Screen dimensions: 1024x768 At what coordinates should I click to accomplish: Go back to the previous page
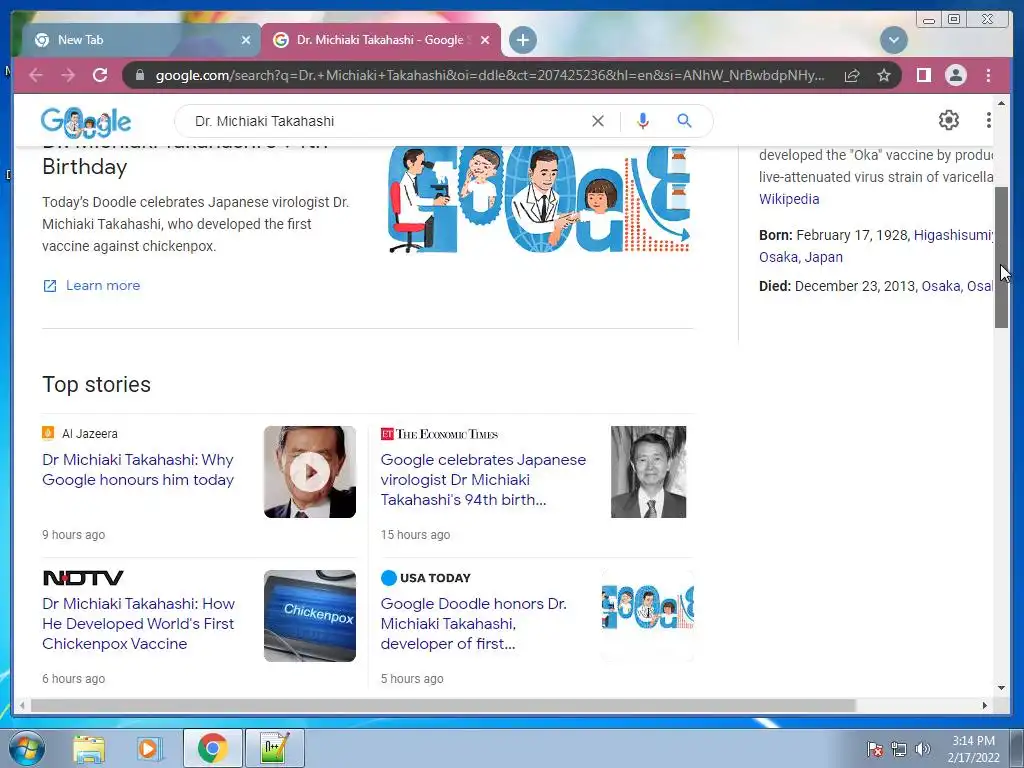pyautogui.click(x=36, y=75)
